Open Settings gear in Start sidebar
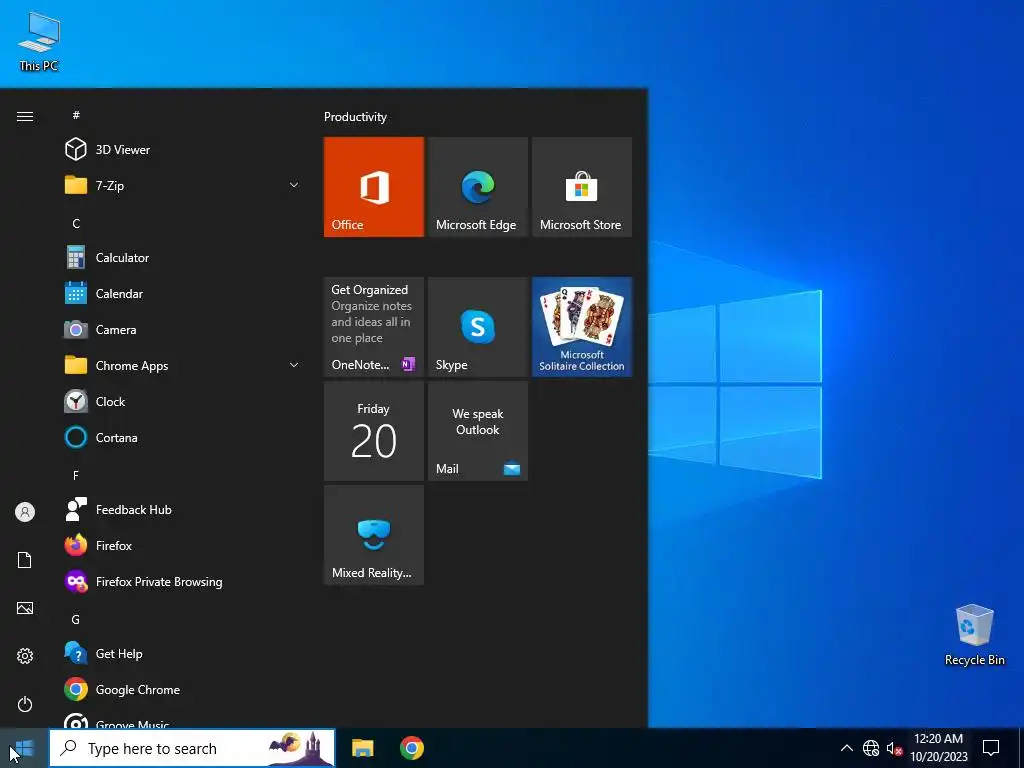This screenshot has height=768, width=1024. pyautogui.click(x=25, y=656)
